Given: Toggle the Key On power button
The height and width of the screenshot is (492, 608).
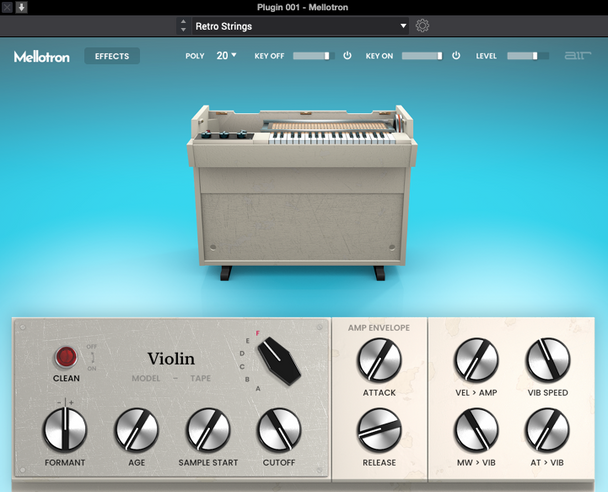Looking at the screenshot, I should [456, 56].
